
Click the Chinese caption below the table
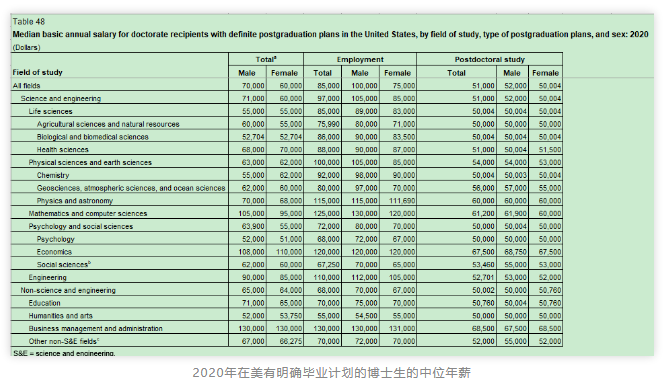click(x=331, y=373)
